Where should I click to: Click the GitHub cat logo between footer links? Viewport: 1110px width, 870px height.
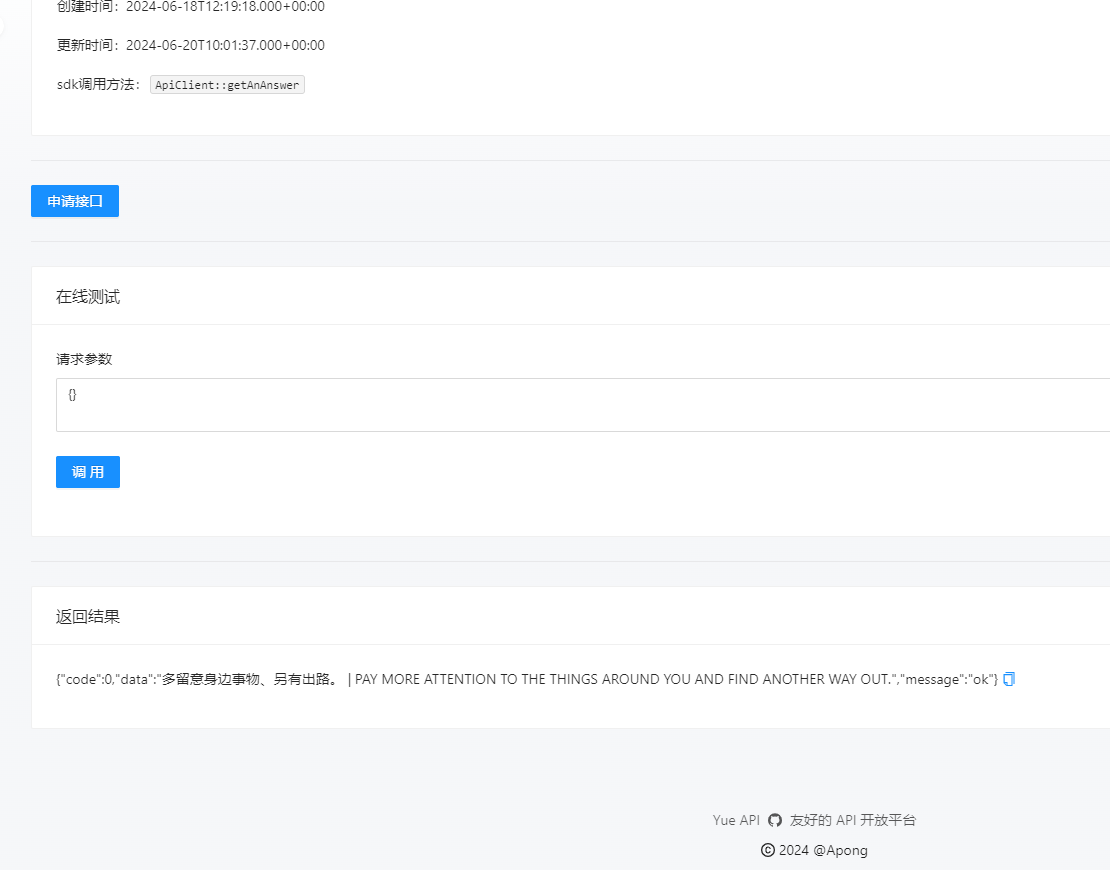pos(775,819)
